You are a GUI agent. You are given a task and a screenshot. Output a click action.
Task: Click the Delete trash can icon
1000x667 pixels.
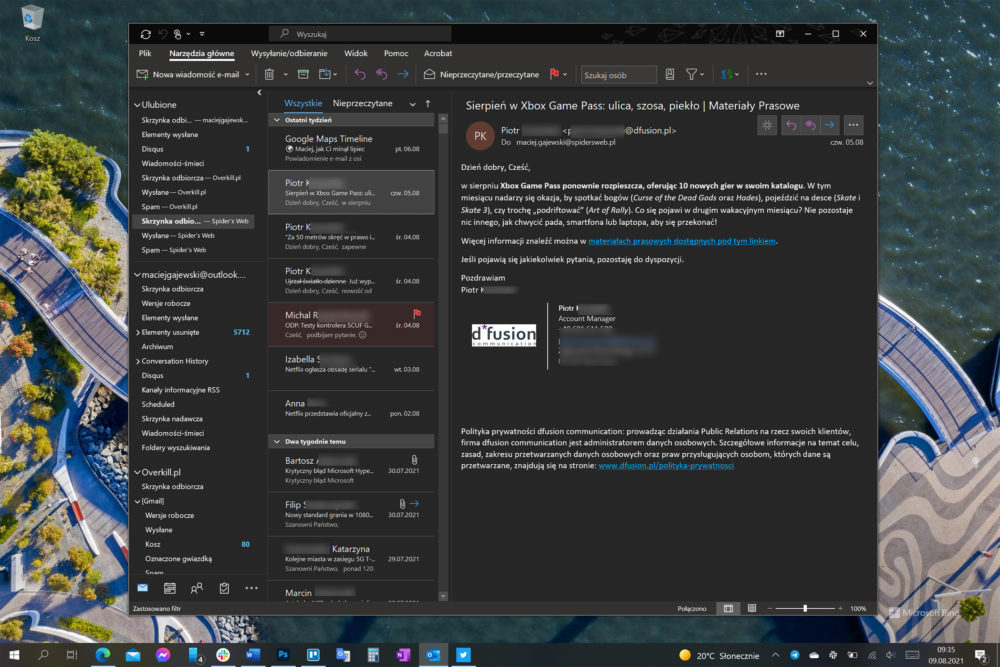coord(269,75)
